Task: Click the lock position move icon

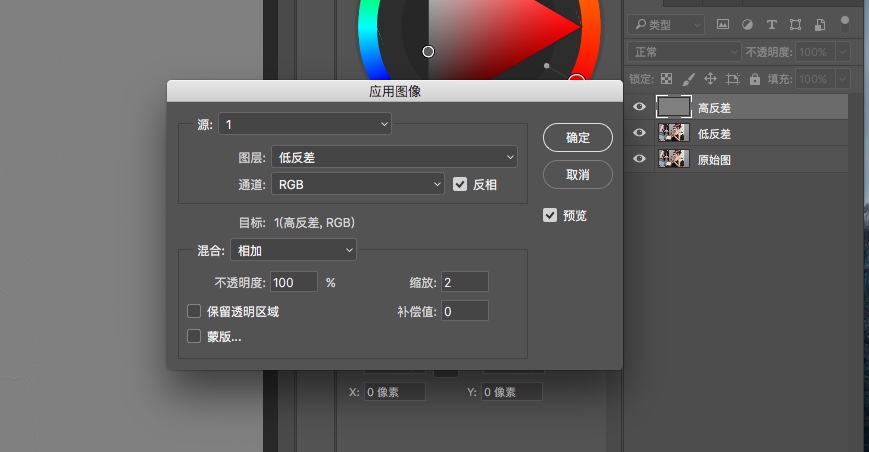Action: pos(710,79)
